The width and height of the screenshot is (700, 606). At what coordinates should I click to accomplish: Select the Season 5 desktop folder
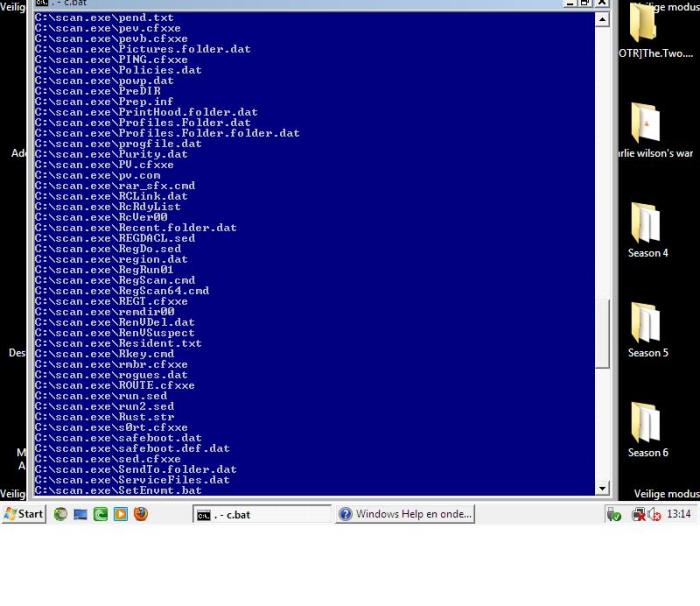[648, 330]
